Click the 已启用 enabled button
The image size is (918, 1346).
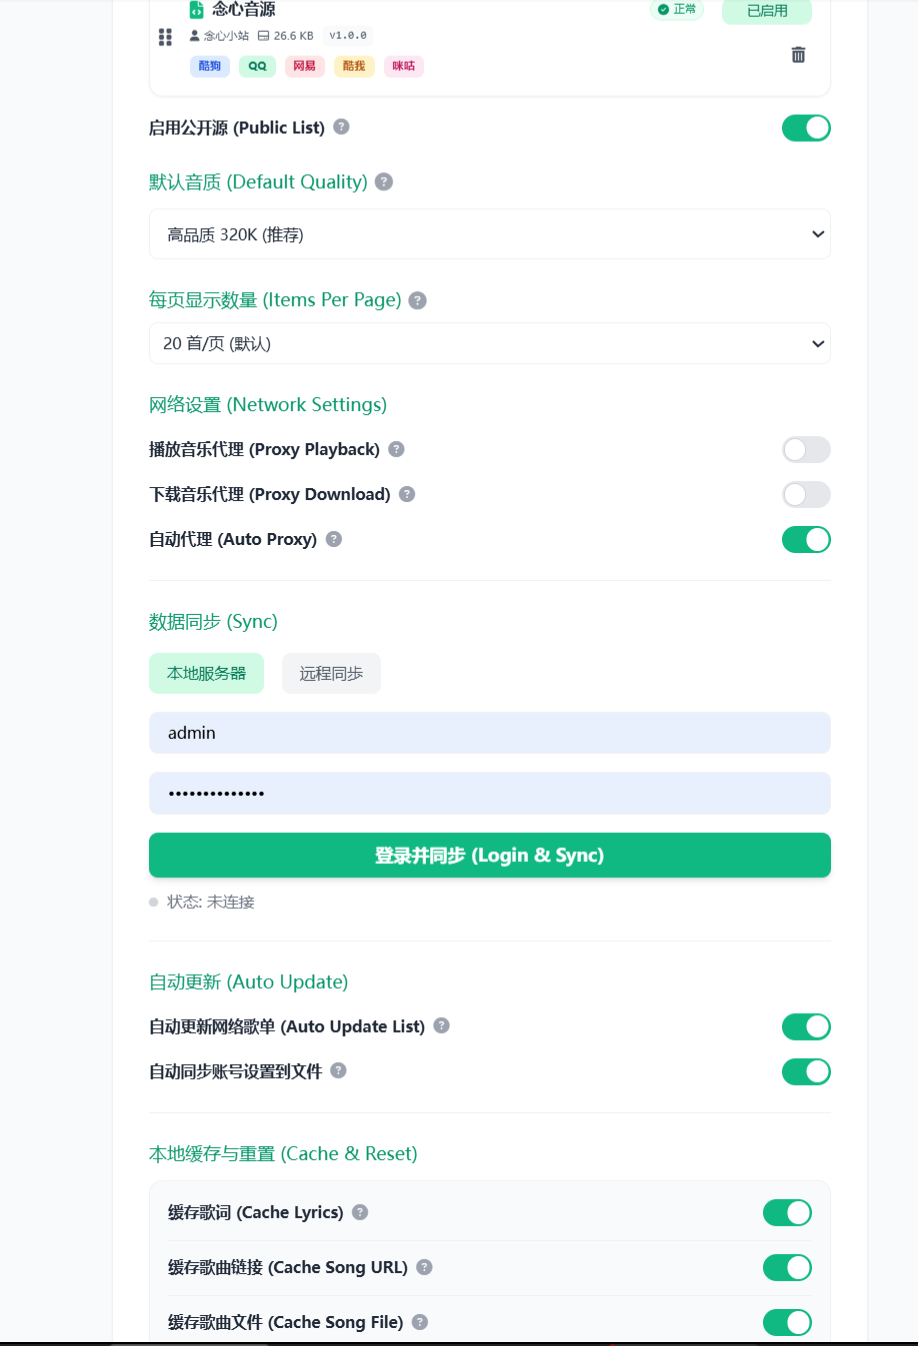point(767,11)
